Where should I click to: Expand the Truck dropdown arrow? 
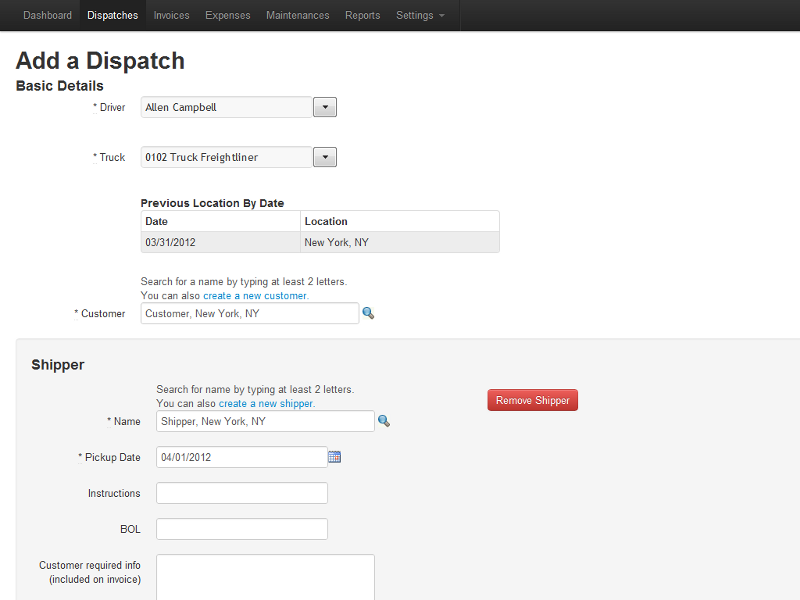(325, 157)
